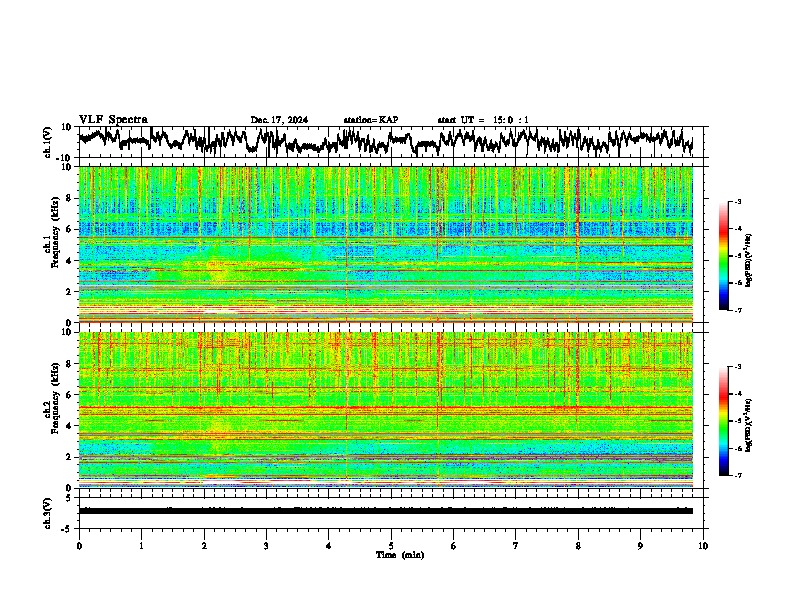Click the "2" kHz tick on ch.2 spectrogram
Image resolution: width=792 pixels, height=612 pixels.
click(x=69, y=457)
